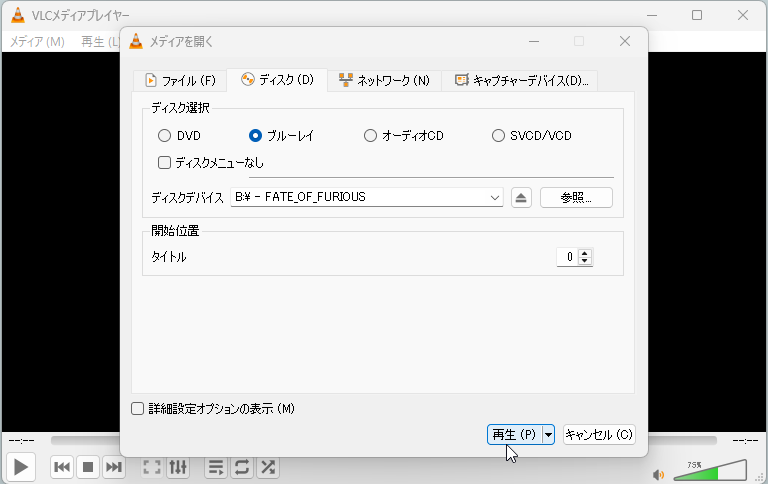
Task: Click the remaining time label at right
Action: [745, 440]
